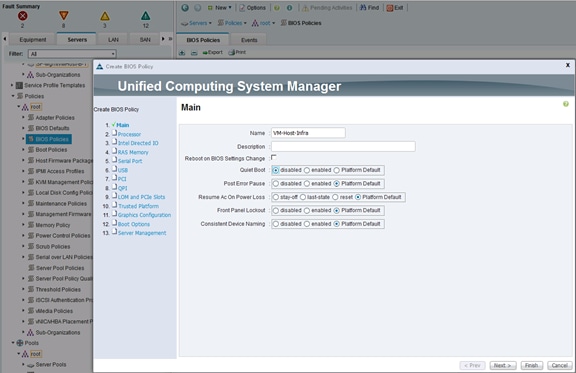This screenshot has height=373, width=576.
Task: Set Quiet Boot to enabled
Action: [x=307, y=170]
